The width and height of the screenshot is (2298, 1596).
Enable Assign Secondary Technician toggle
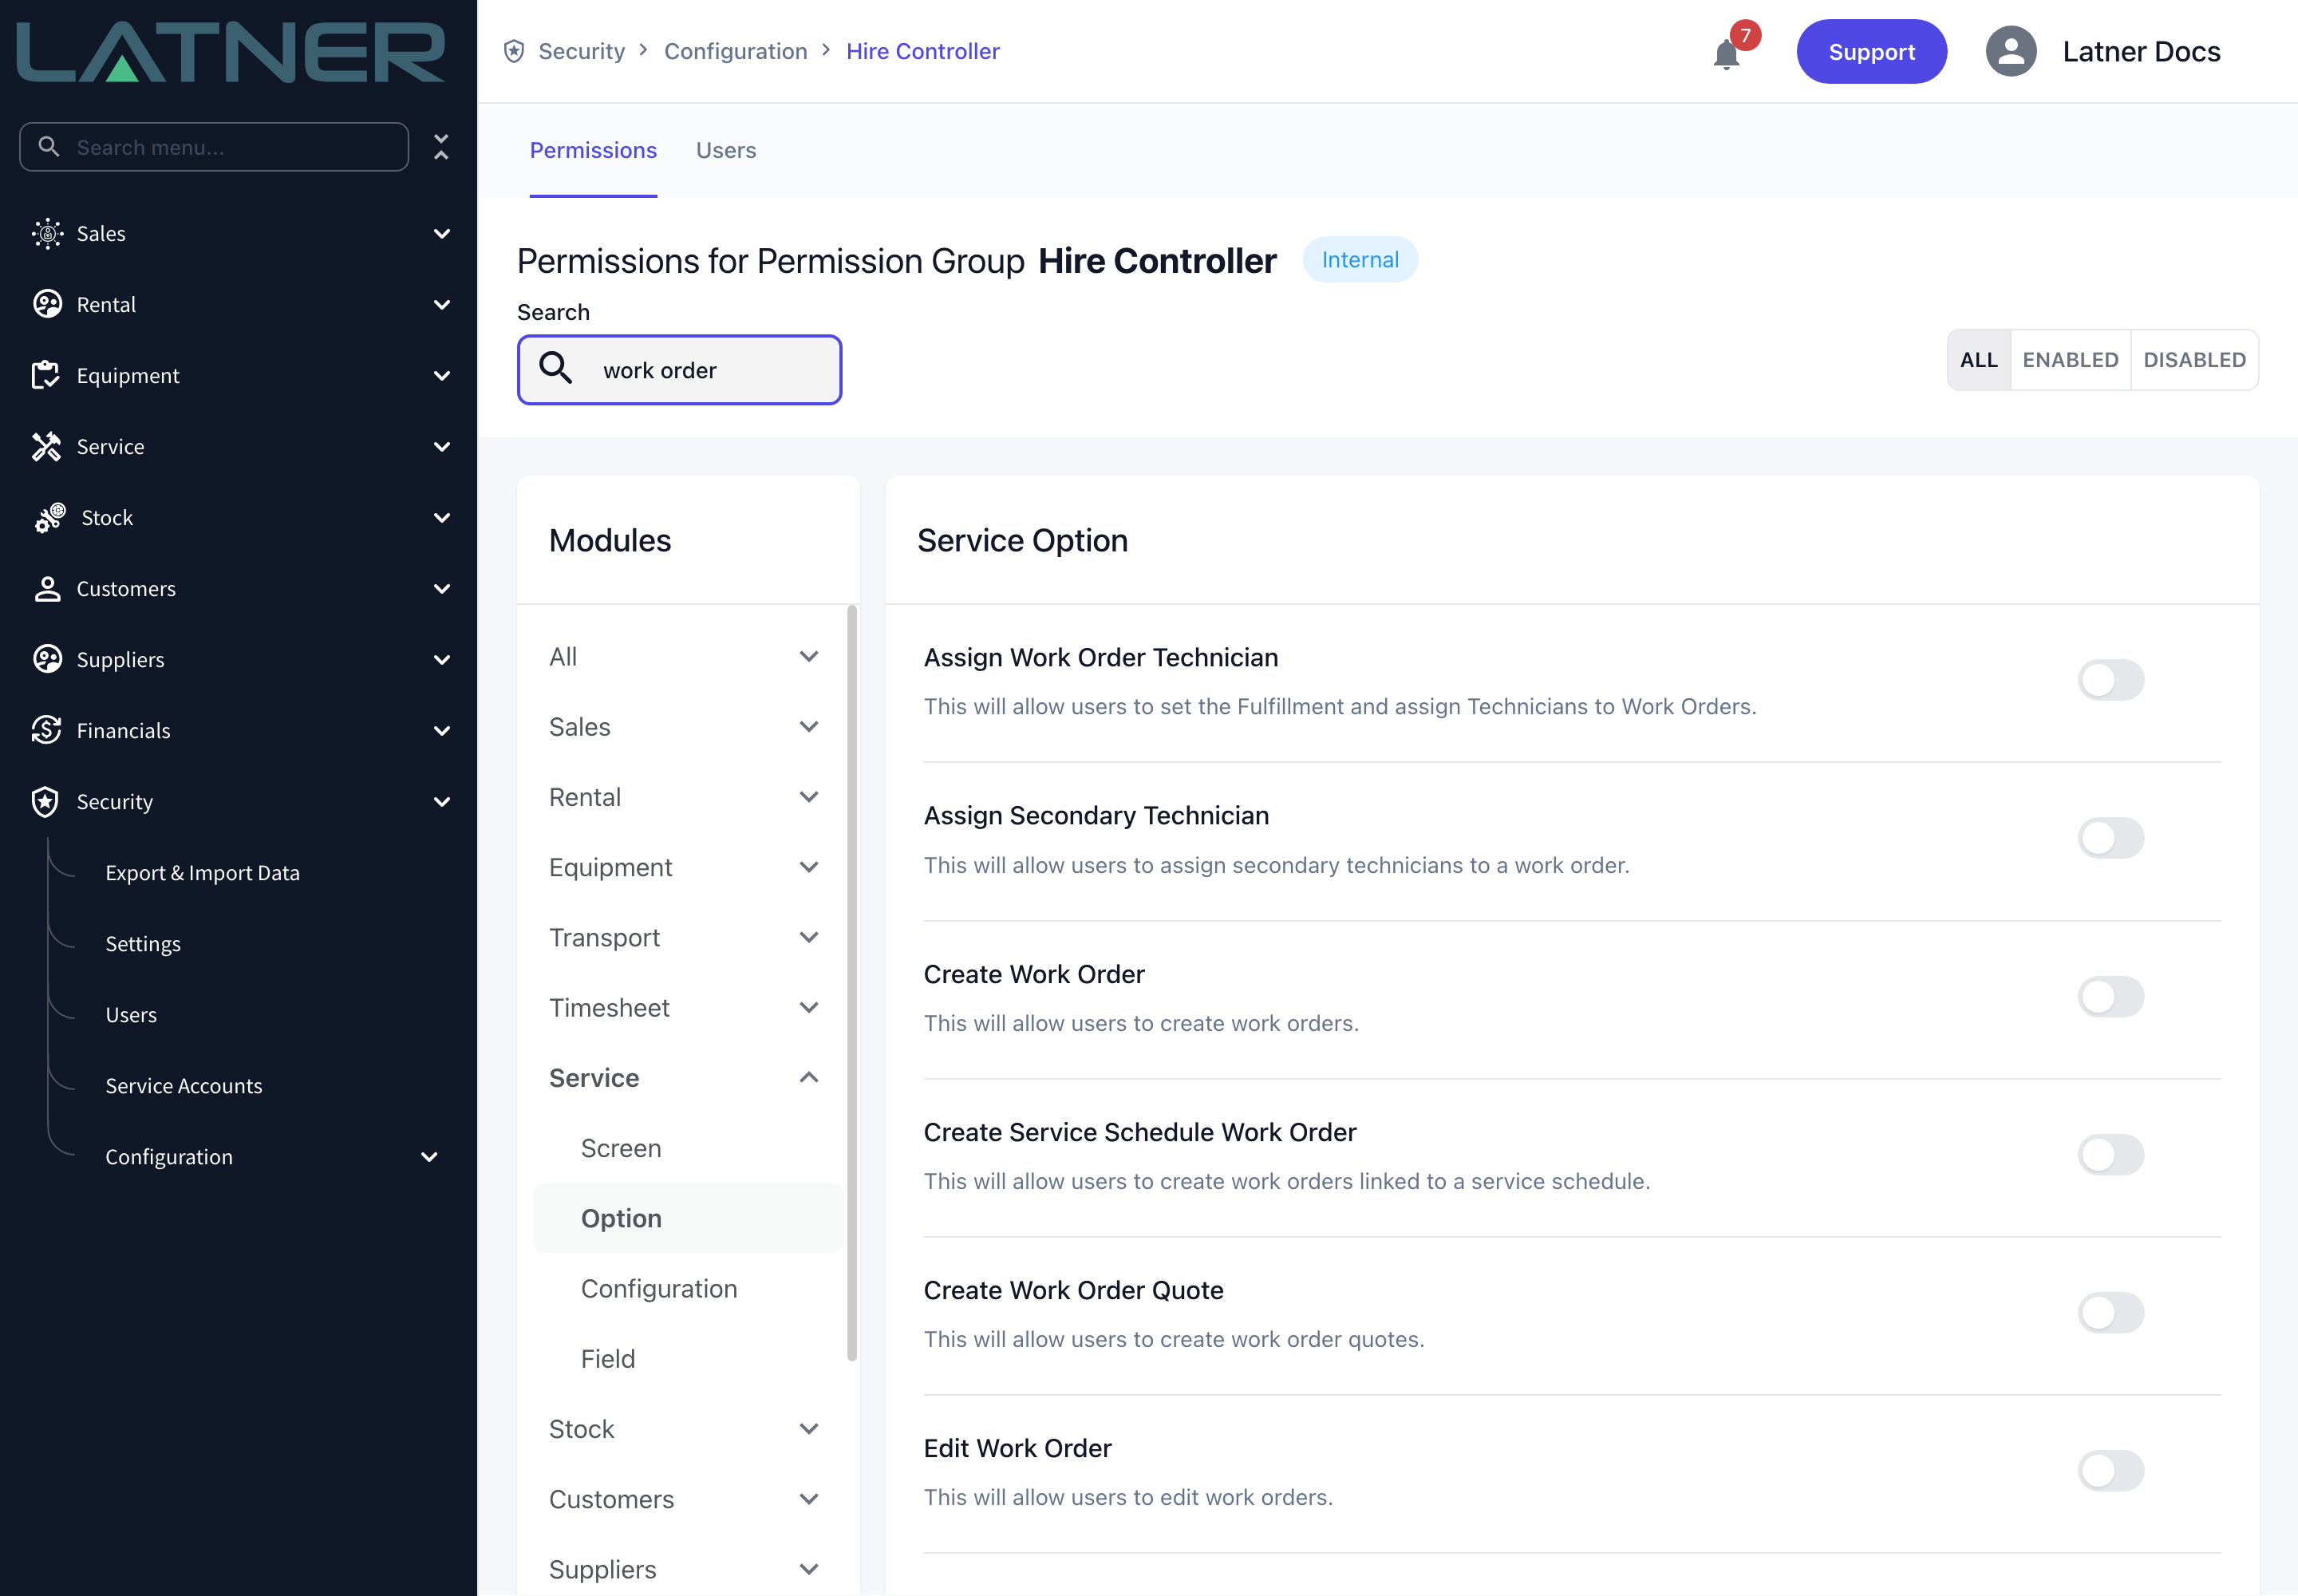(2111, 838)
